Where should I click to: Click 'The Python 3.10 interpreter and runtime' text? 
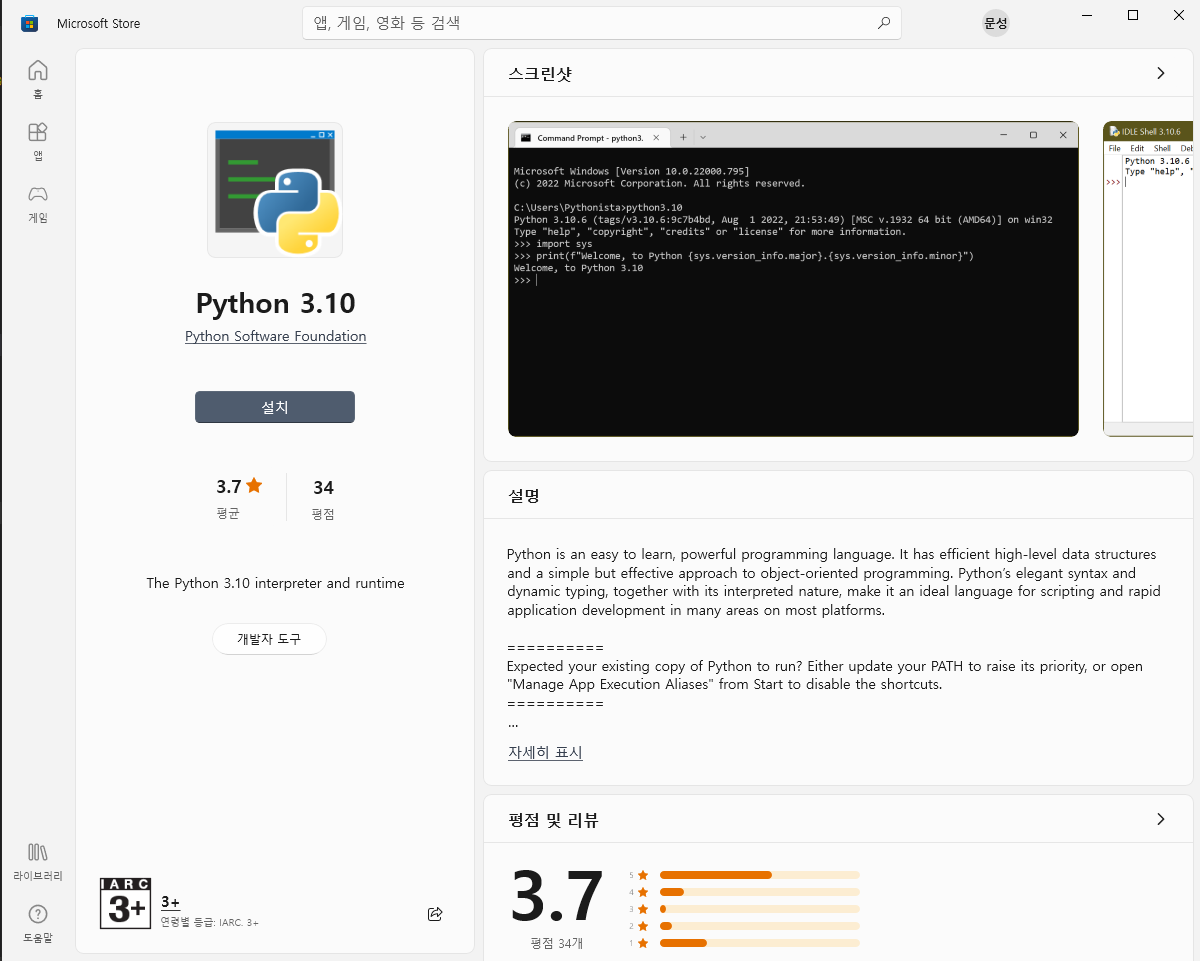pyautogui.click(x=275, y=583)
